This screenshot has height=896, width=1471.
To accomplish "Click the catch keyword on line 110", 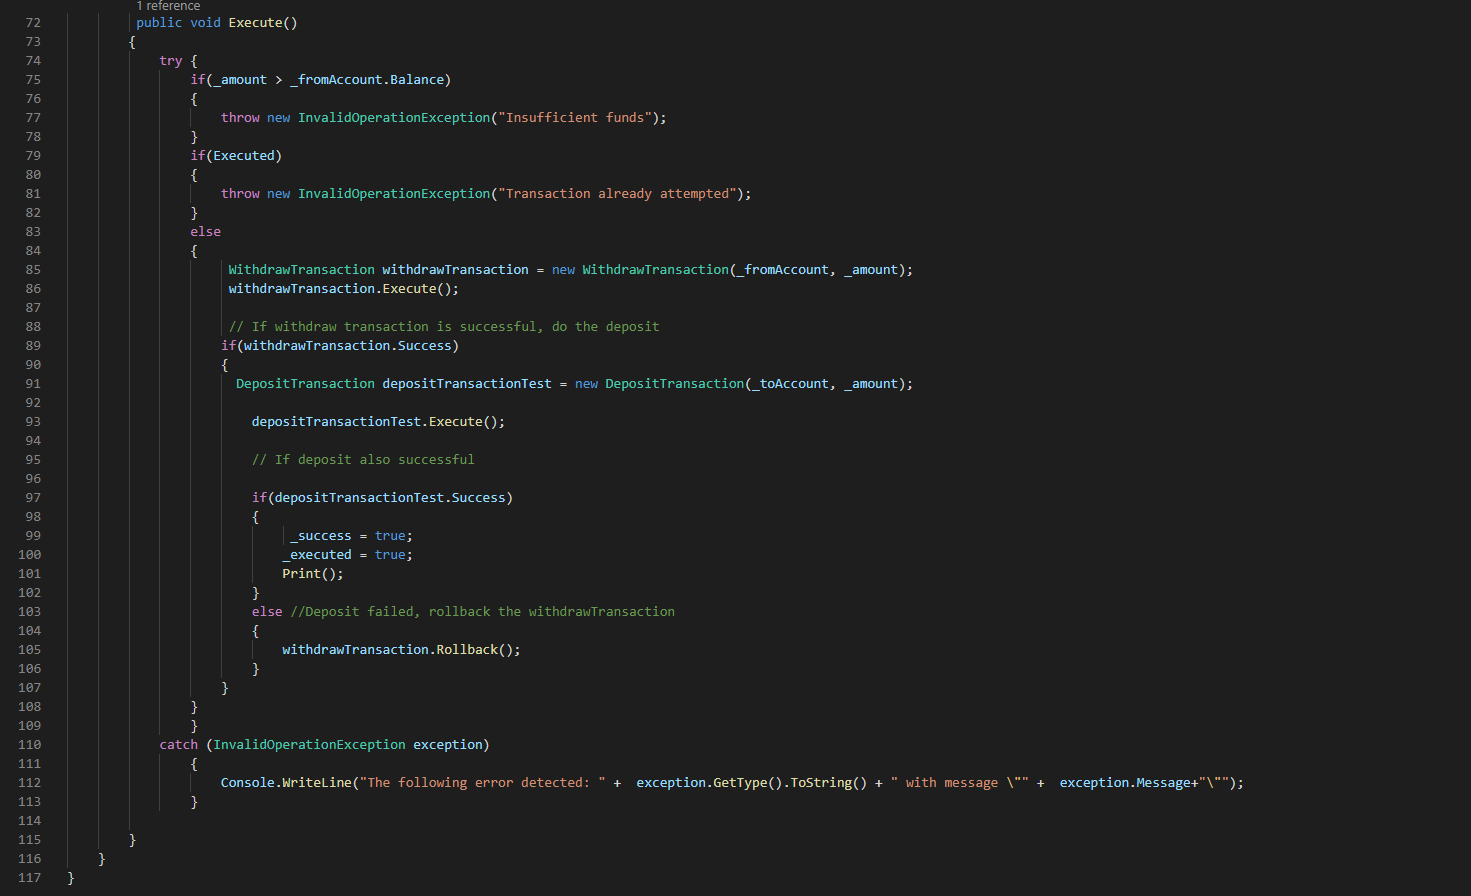I will coord(179,744).
